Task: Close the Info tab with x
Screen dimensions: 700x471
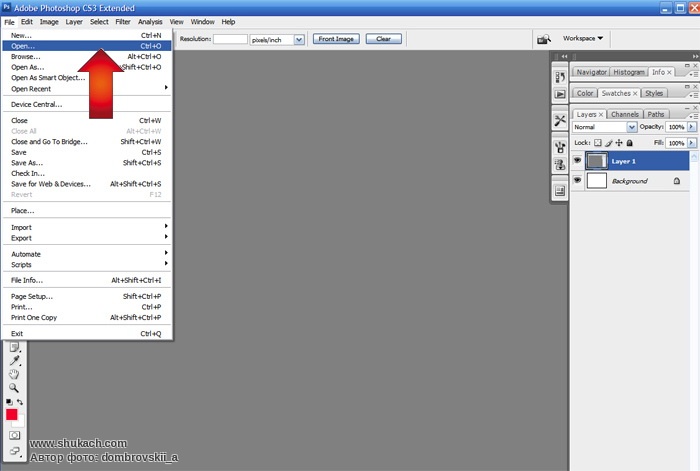Action: [x=669, y=72]
